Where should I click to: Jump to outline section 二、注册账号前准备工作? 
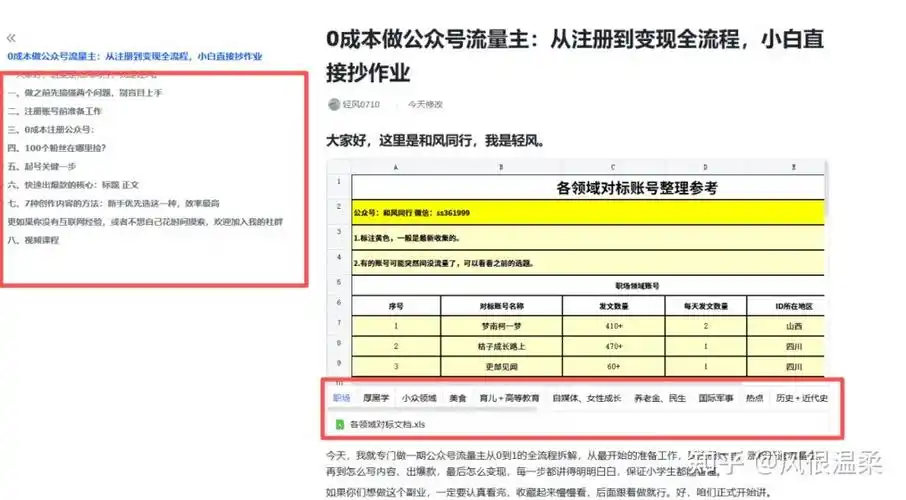(54, 111)
